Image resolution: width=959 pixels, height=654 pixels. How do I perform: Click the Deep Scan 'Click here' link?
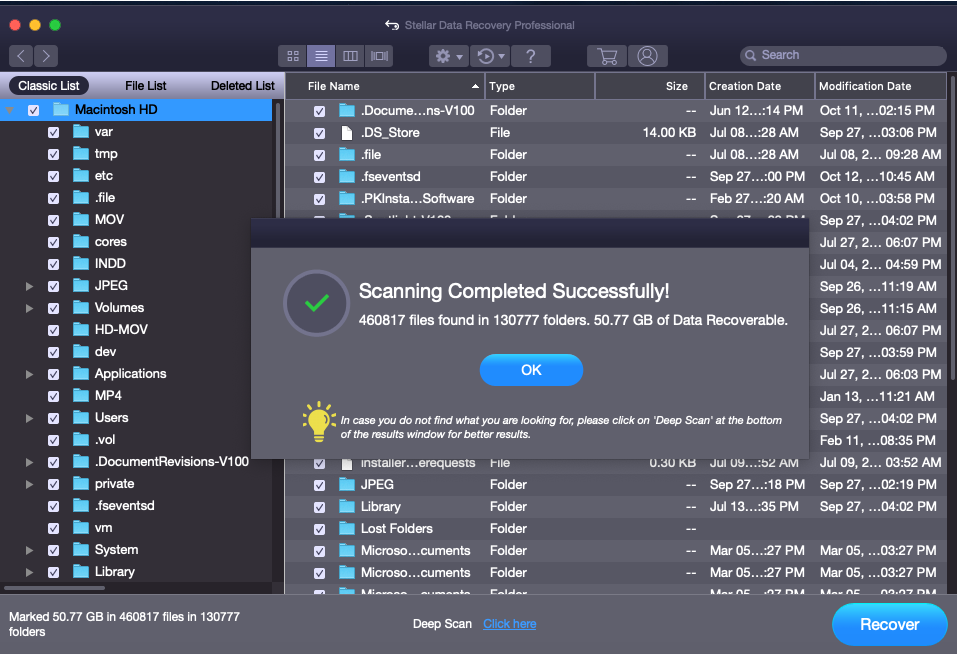click(509, 624)
